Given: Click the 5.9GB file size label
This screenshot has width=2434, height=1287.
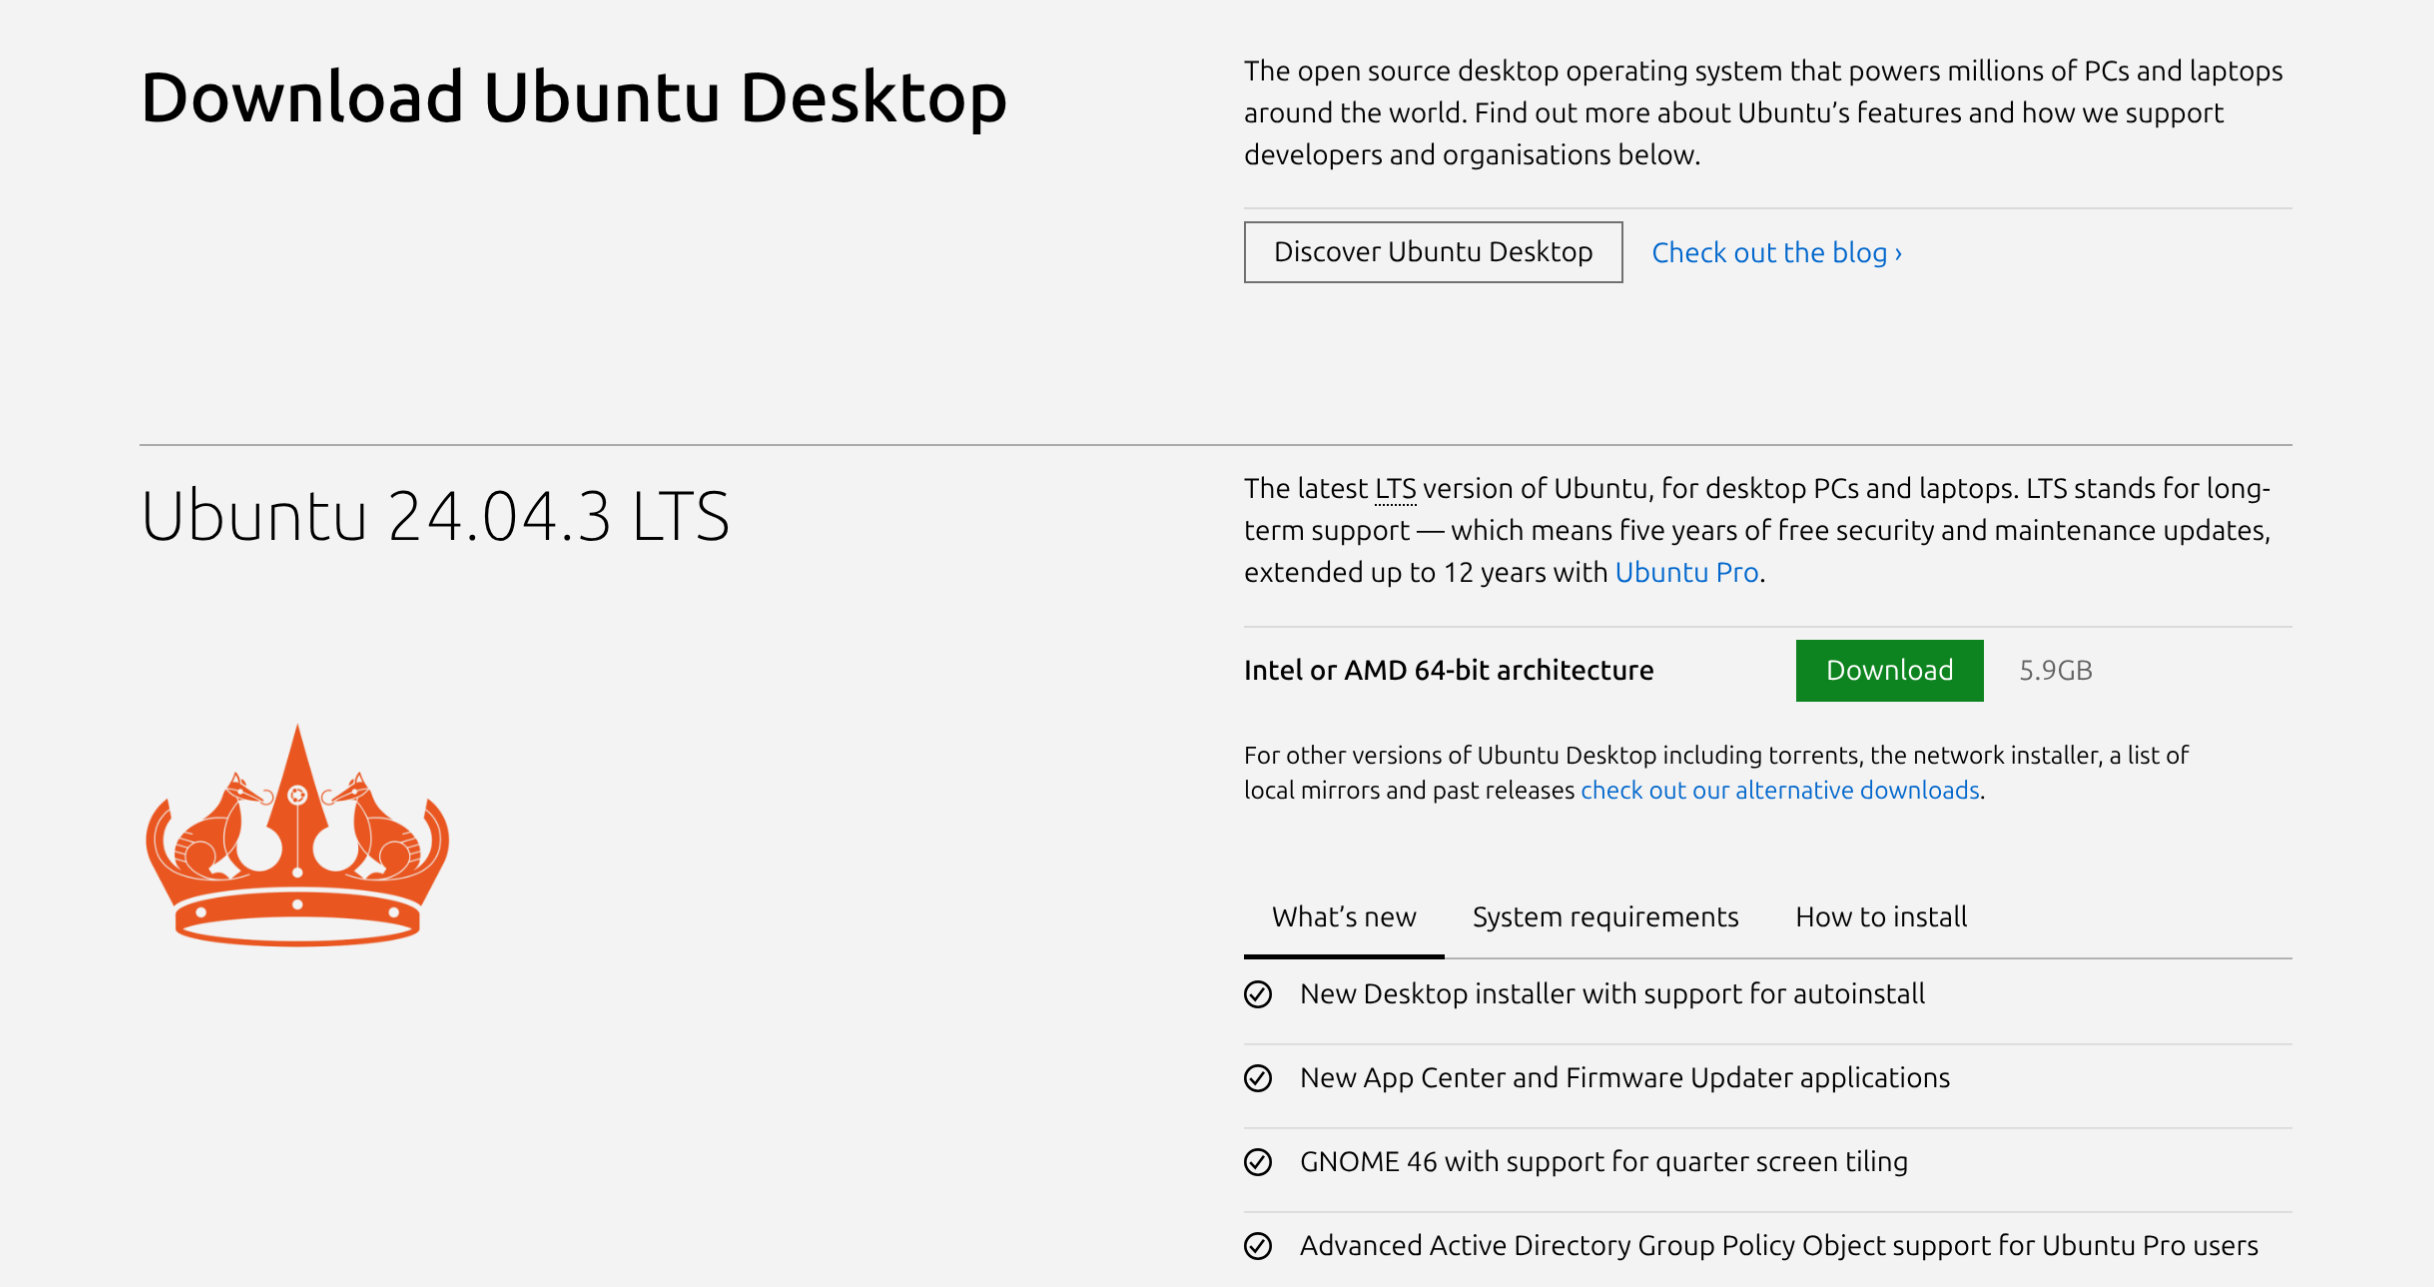Looking at the screenshot, I should (2055, 670).
